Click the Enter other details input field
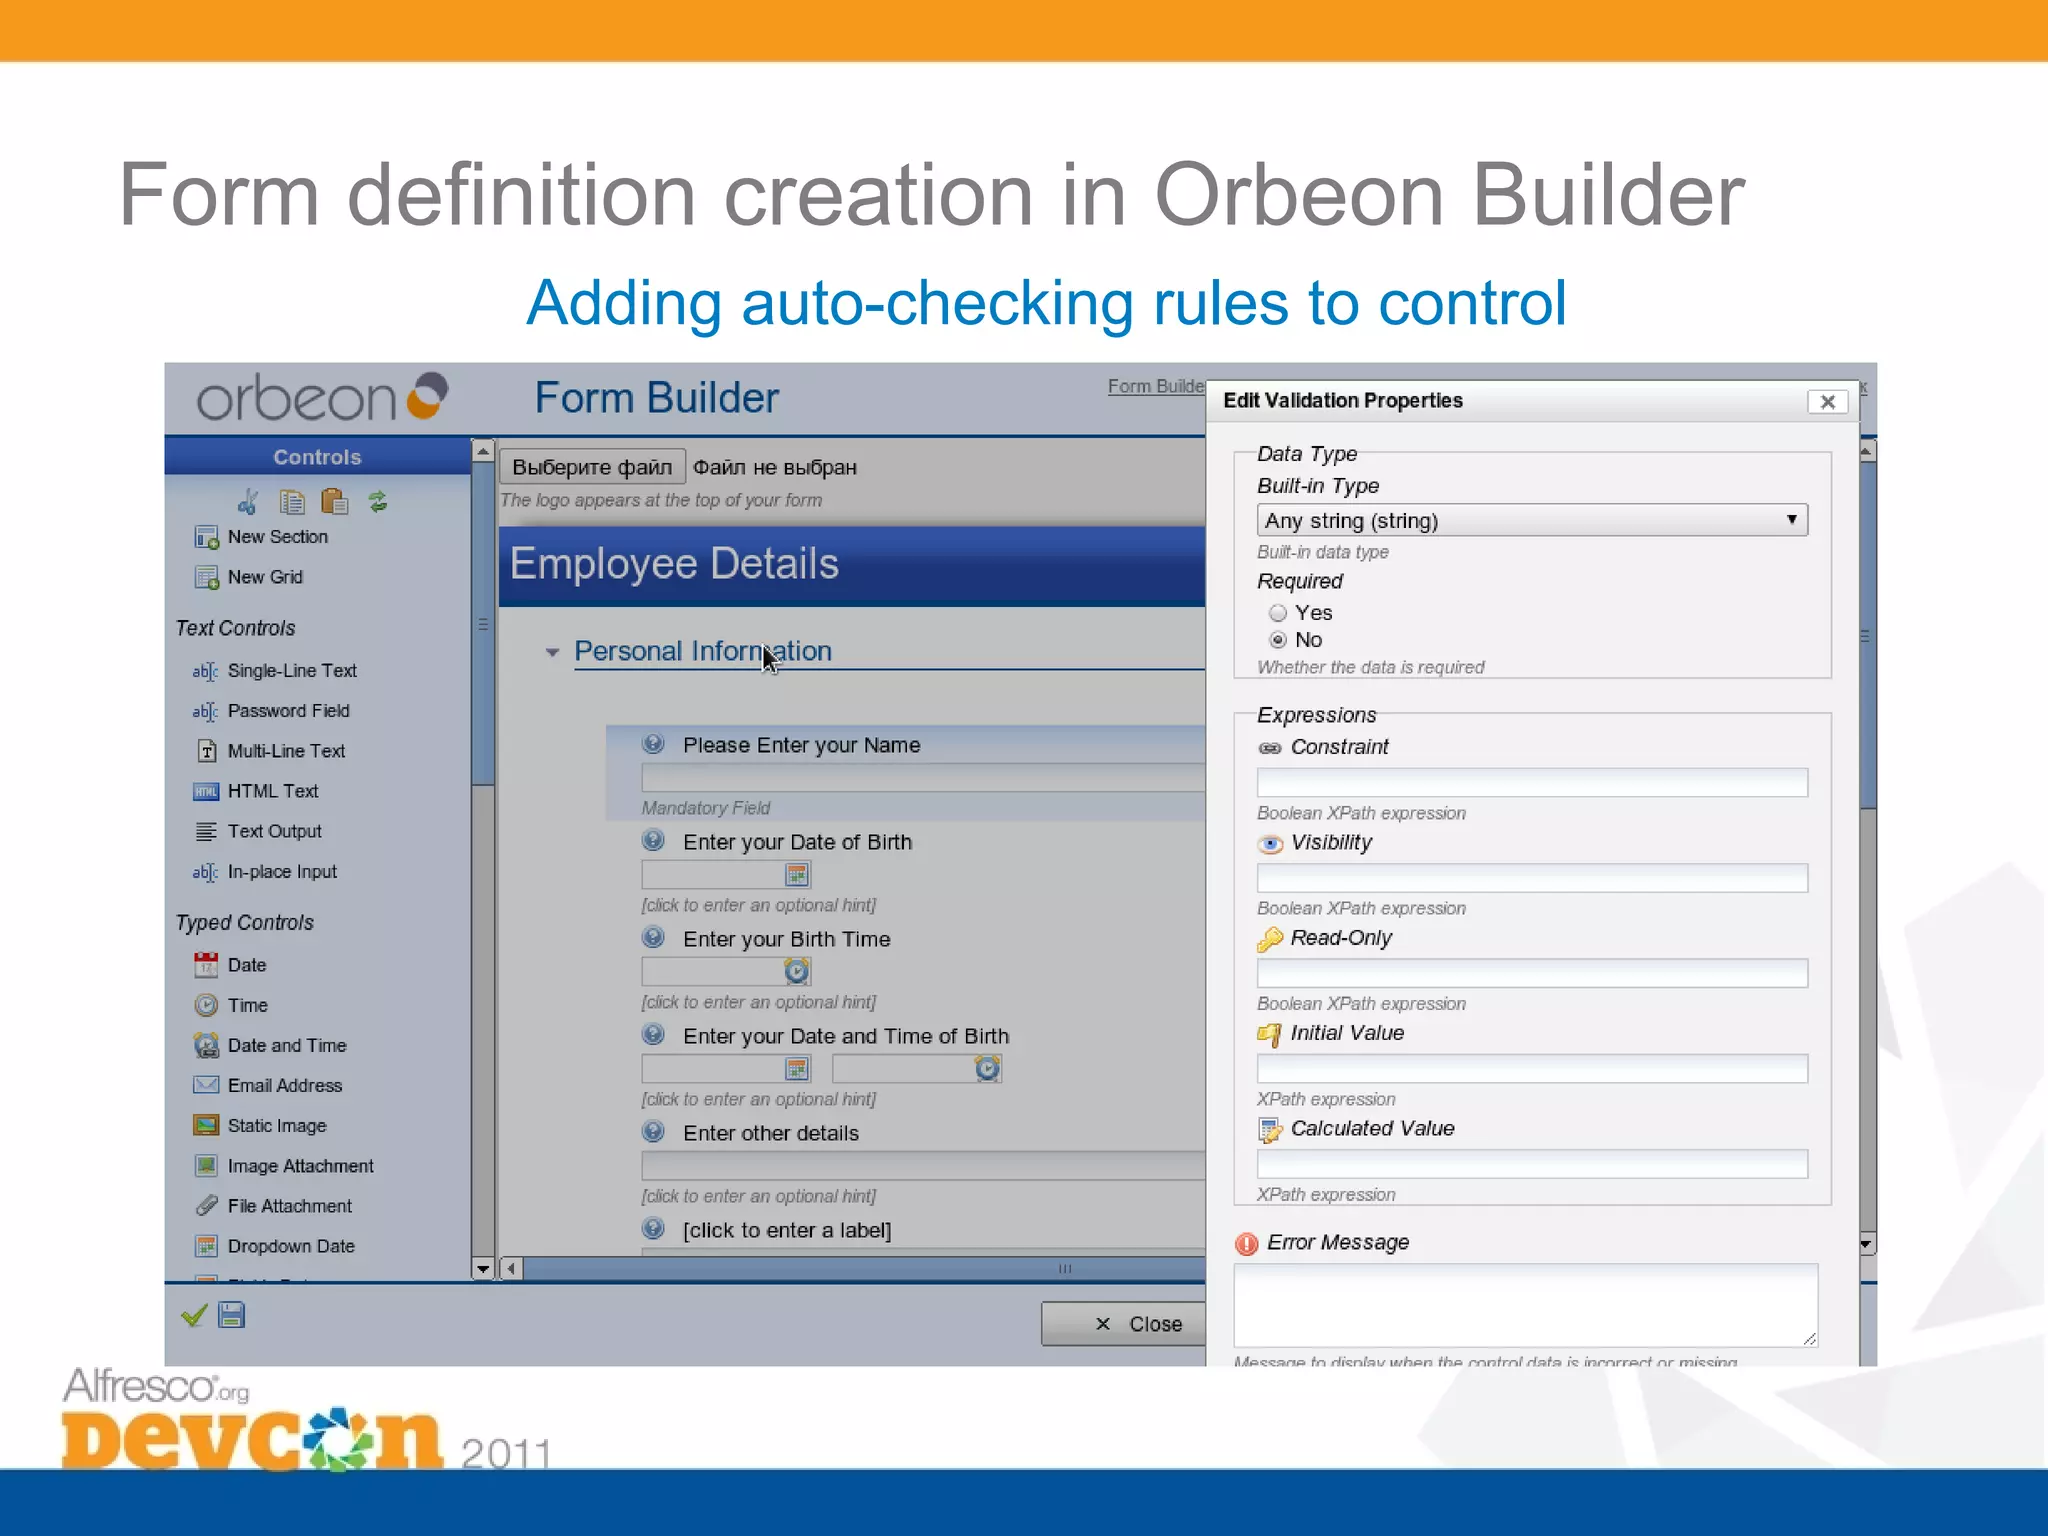Screen dimensions: 2048x1536 coord(923,1165)
